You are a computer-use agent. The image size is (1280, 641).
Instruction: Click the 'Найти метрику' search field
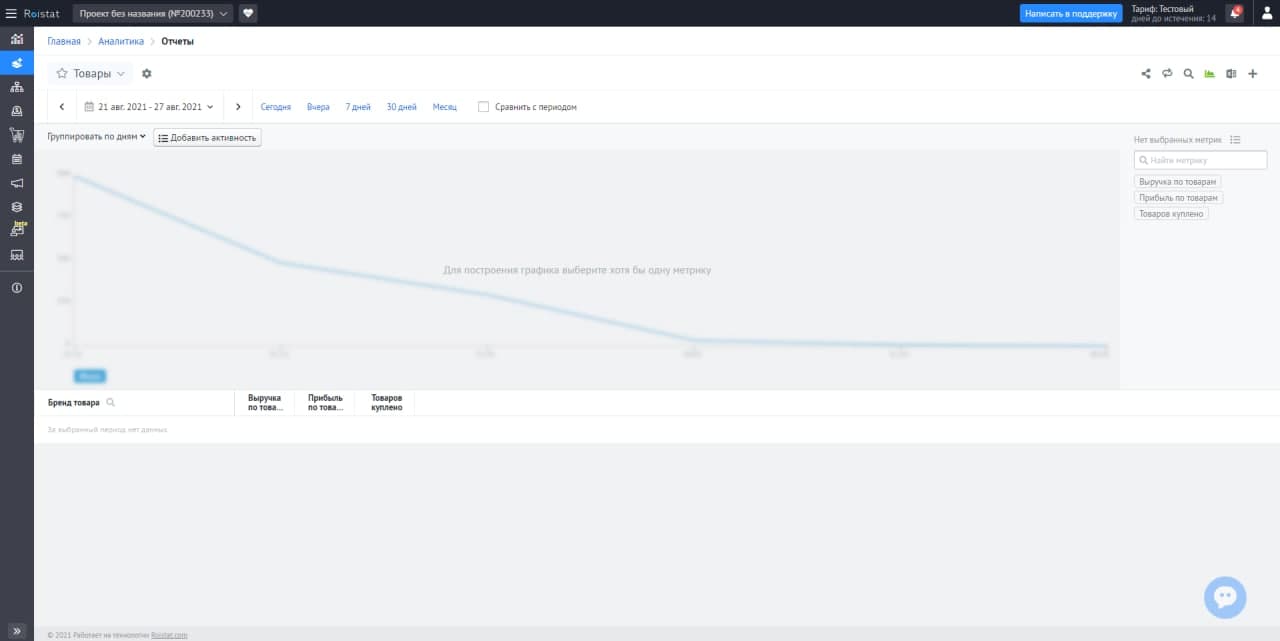pyautogui.click(x=1201, y=160)
